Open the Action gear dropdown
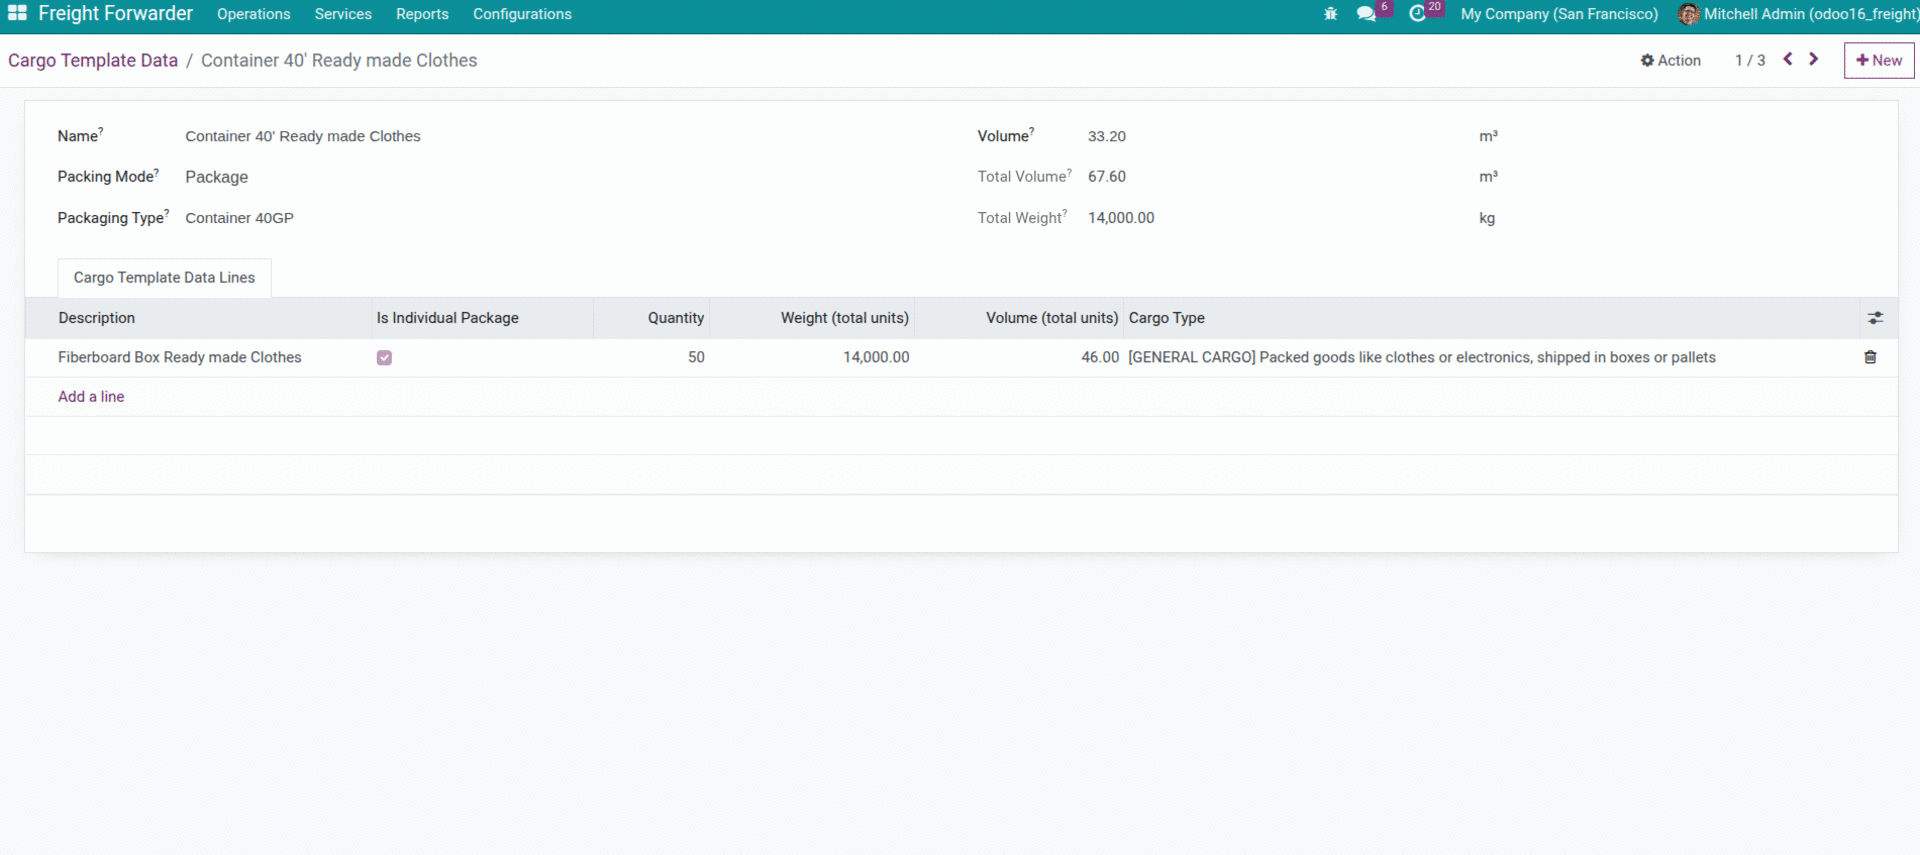Viewport: 1920px width, 855px height. [1670, 60]
